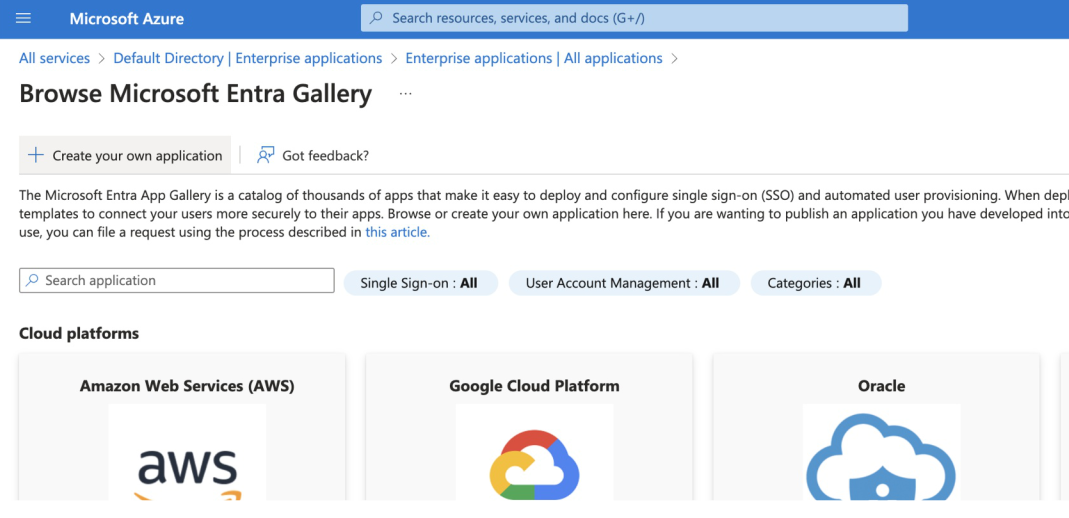Open the Categories : All filter

816,283
